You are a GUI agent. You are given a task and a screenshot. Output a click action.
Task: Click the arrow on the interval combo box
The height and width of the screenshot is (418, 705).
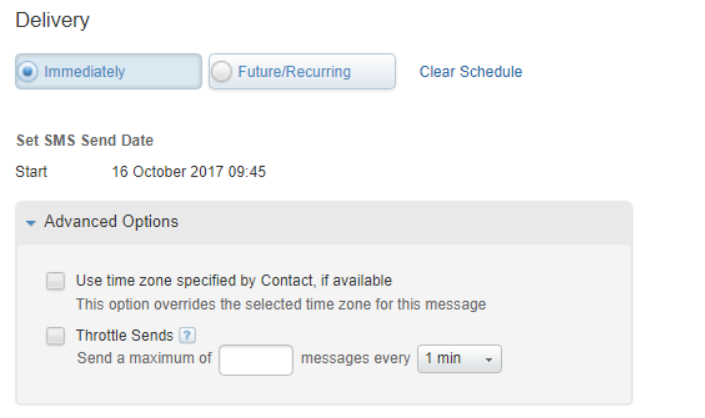pos(489,360)
